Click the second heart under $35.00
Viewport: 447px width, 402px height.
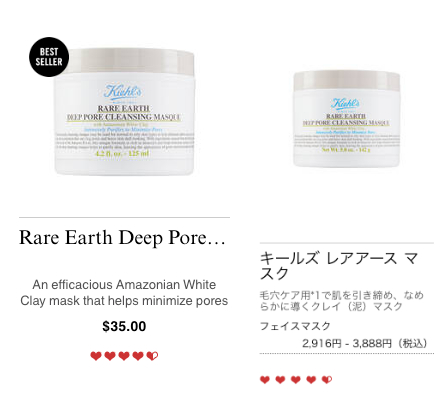pos(110,356)
